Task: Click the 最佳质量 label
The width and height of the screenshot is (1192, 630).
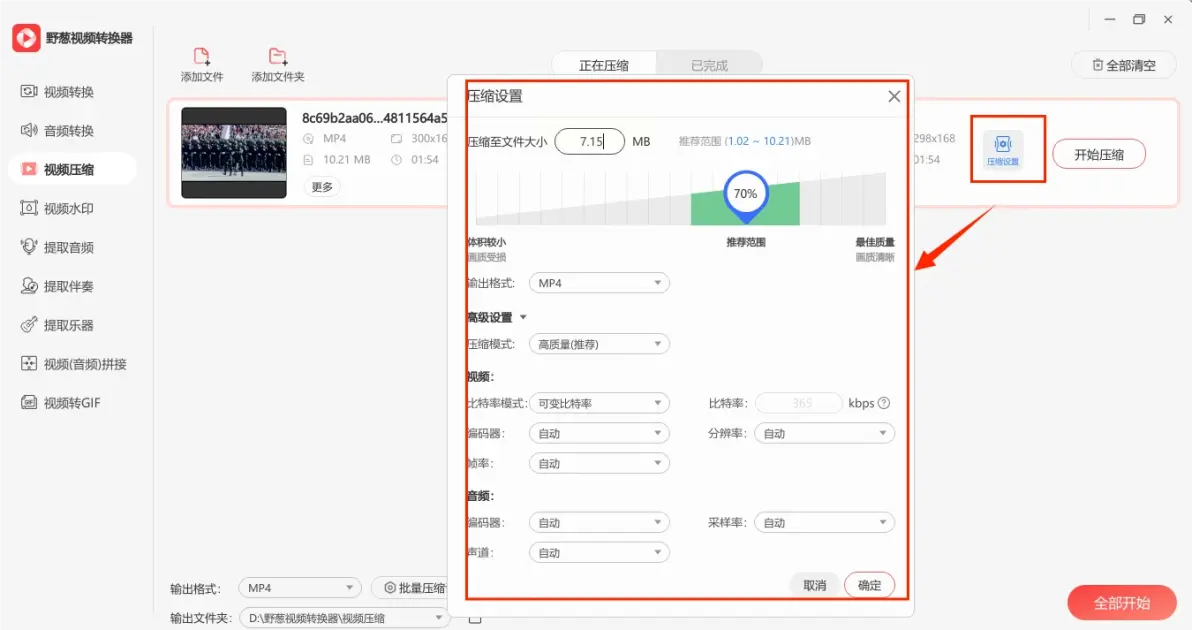Action: [875, 242]
